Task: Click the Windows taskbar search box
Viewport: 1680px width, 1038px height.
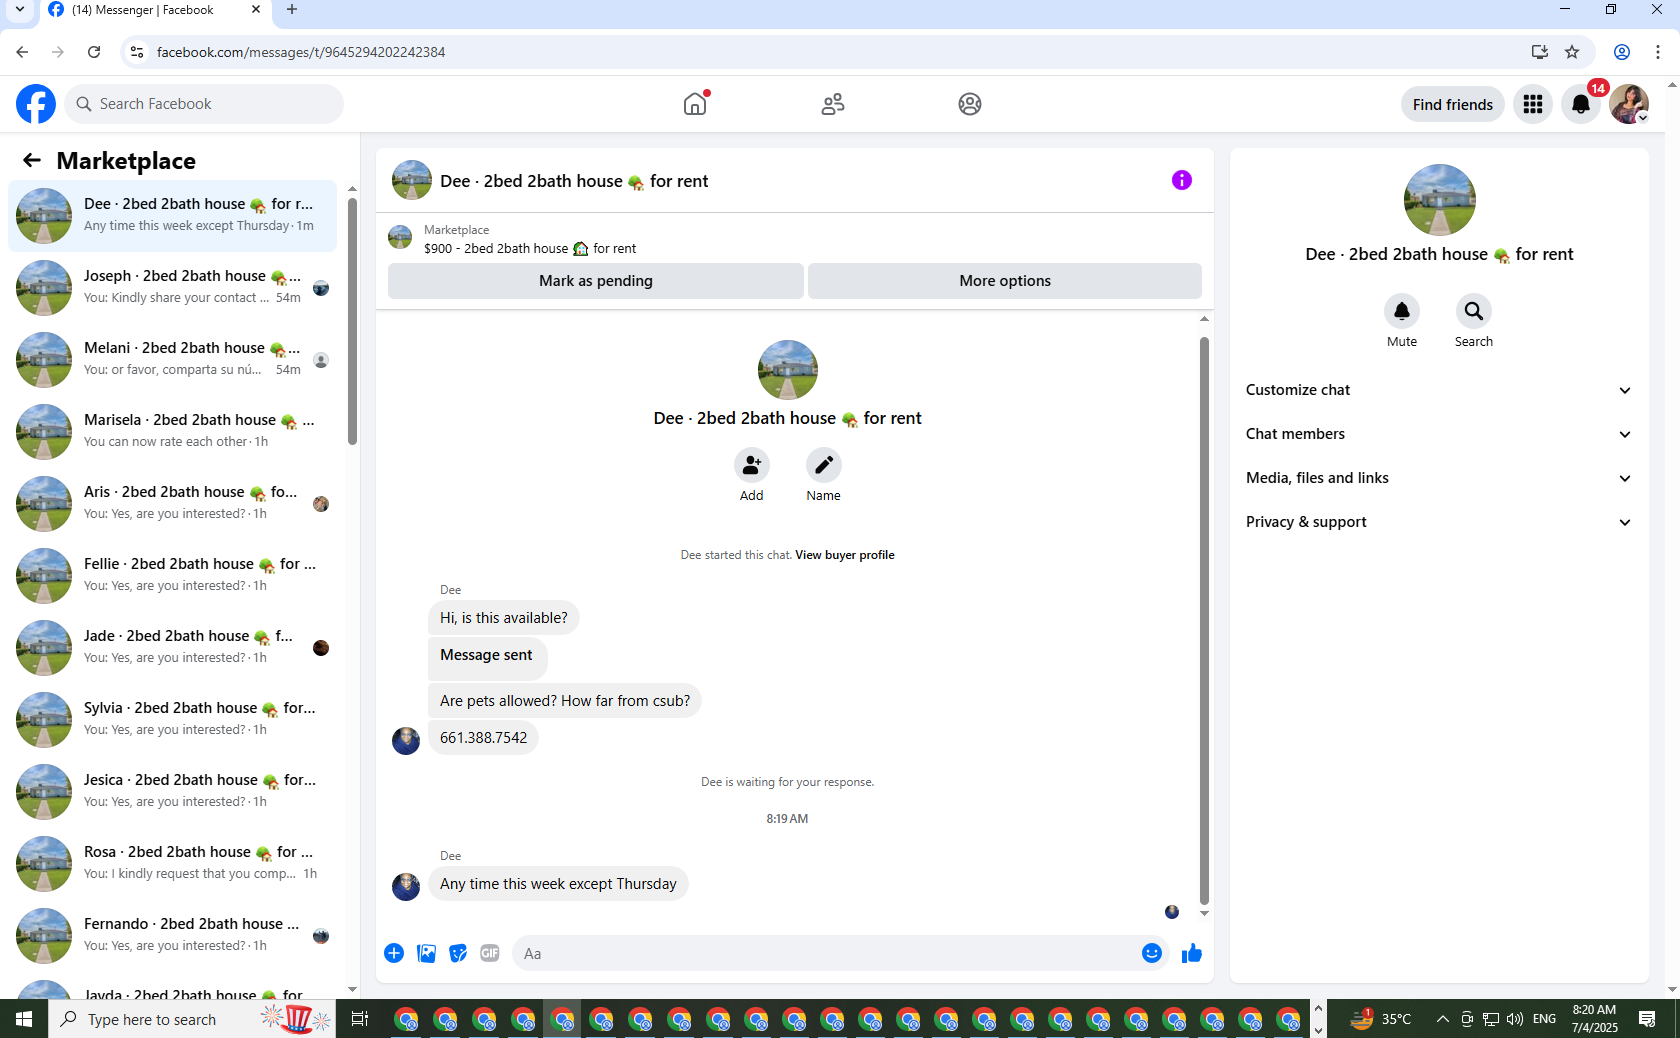Action: [192, 1019]
